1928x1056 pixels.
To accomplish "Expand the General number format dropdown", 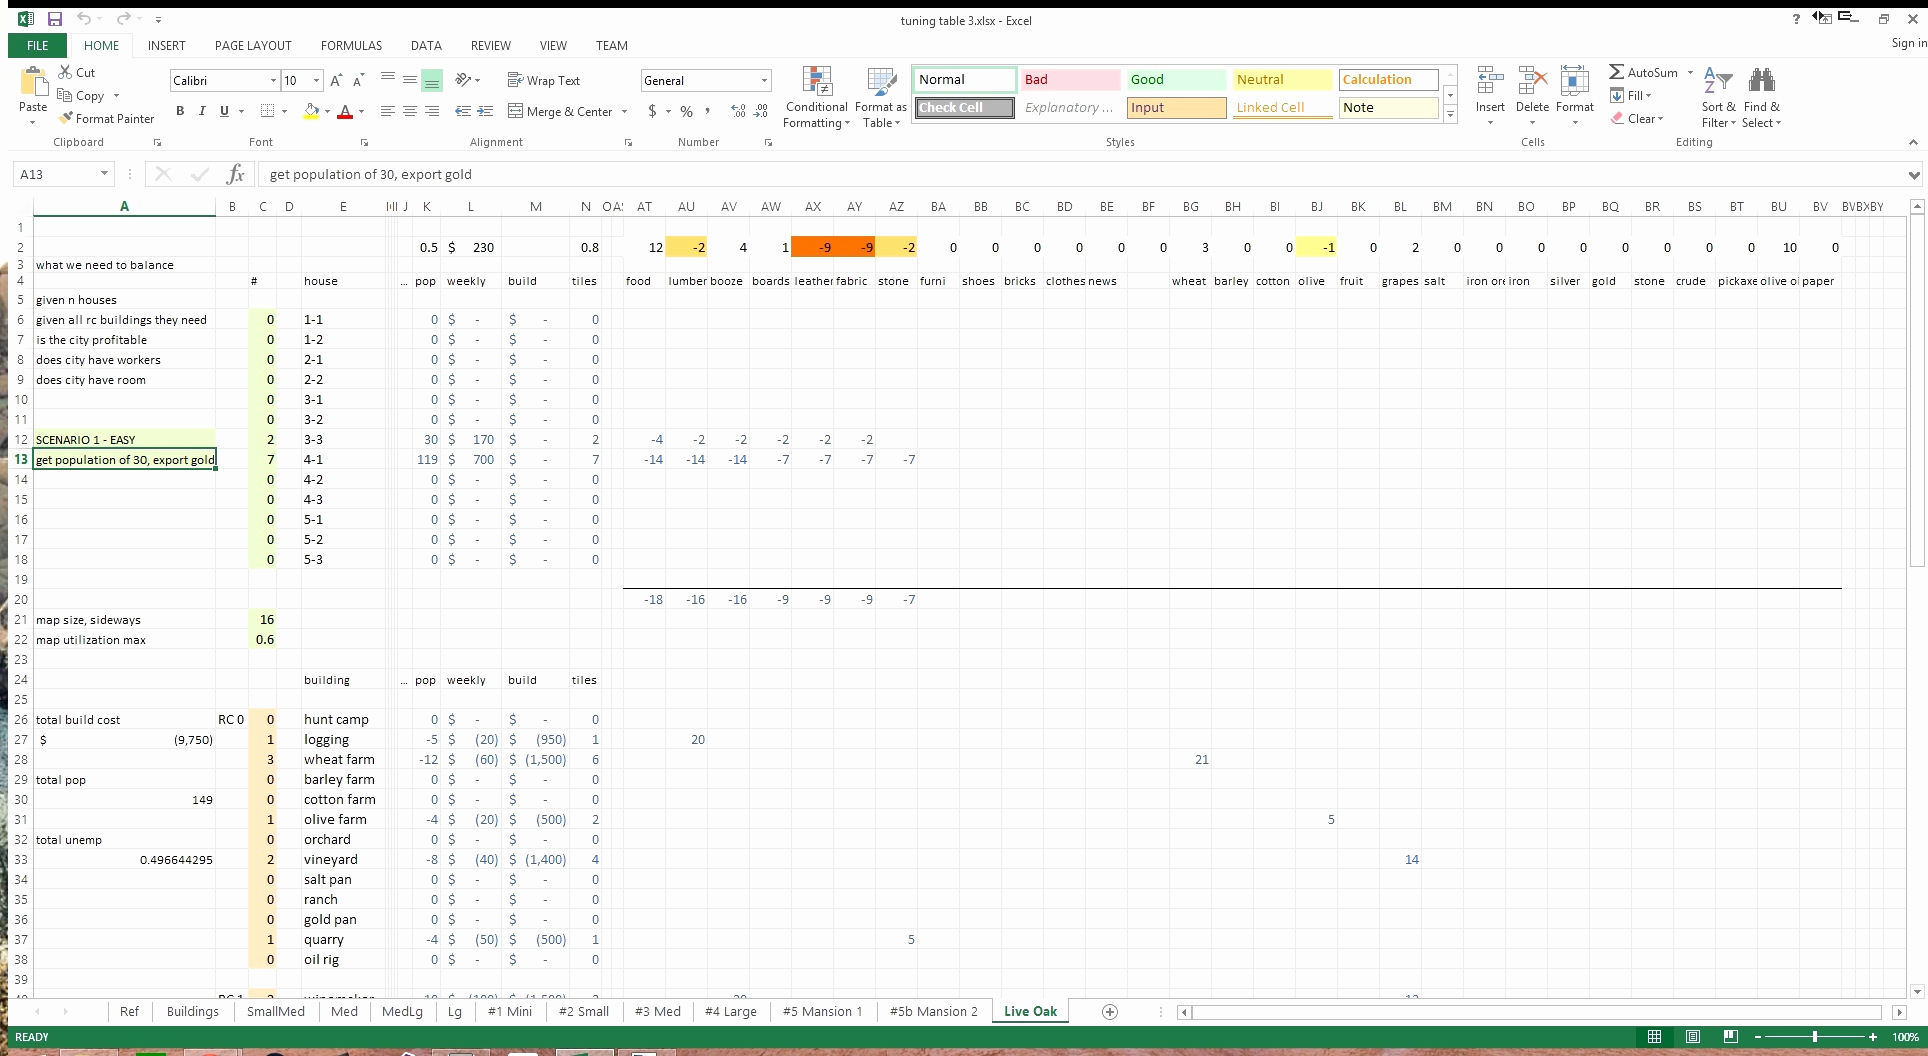I will (x=764, y=80).
